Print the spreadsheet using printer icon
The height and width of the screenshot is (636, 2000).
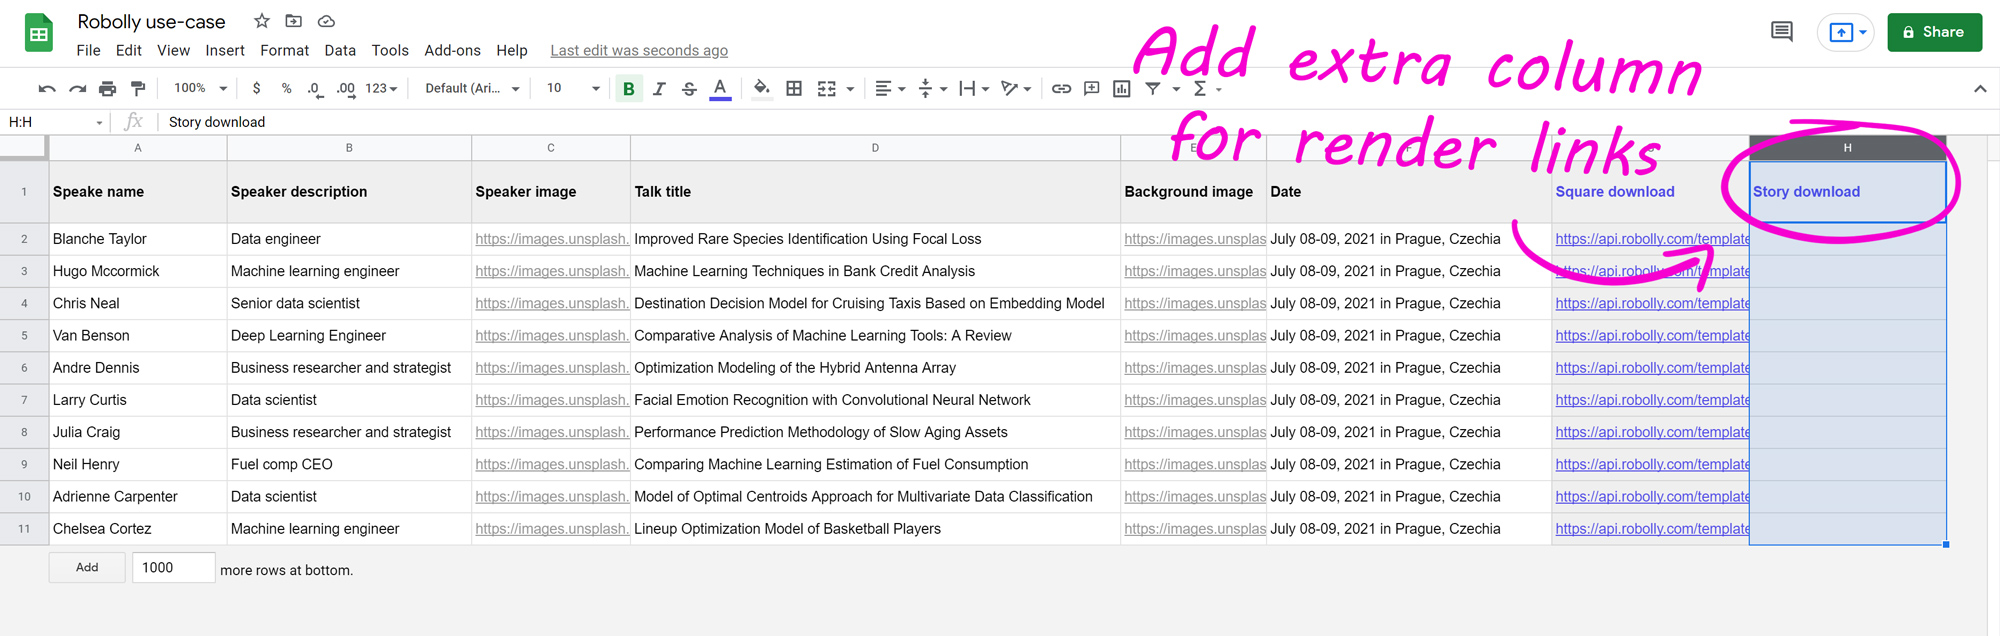107,89
